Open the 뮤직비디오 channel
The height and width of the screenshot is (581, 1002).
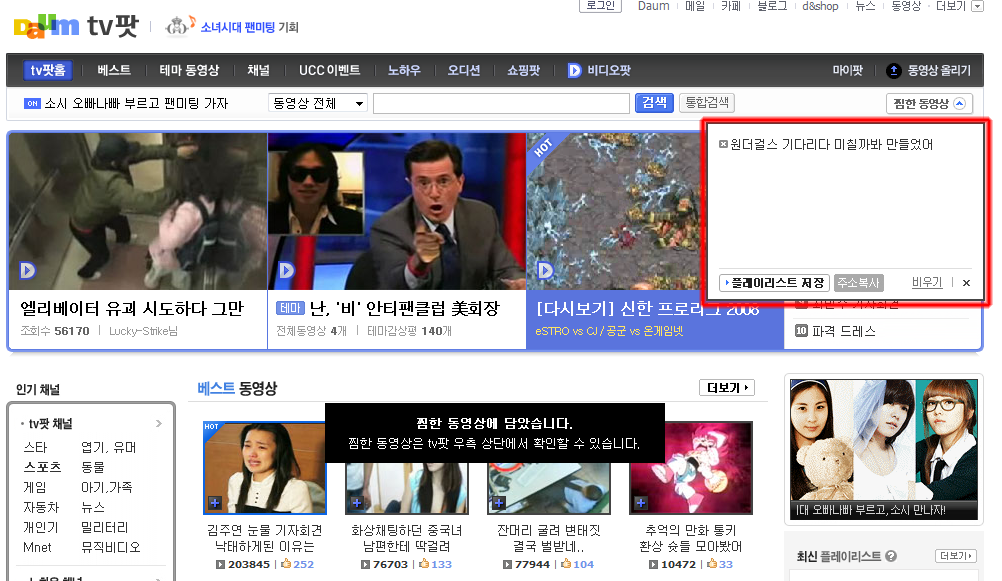(111, 547)
